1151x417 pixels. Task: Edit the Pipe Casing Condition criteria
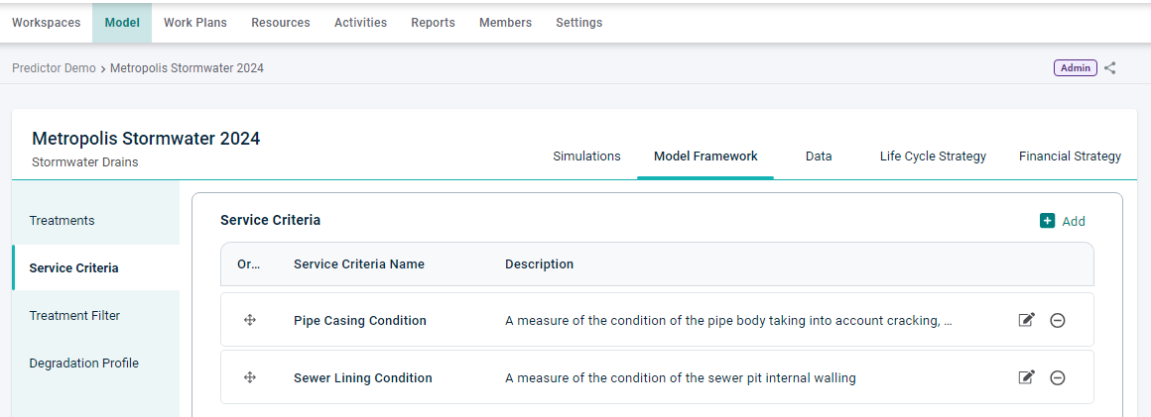pos(1026,320)
